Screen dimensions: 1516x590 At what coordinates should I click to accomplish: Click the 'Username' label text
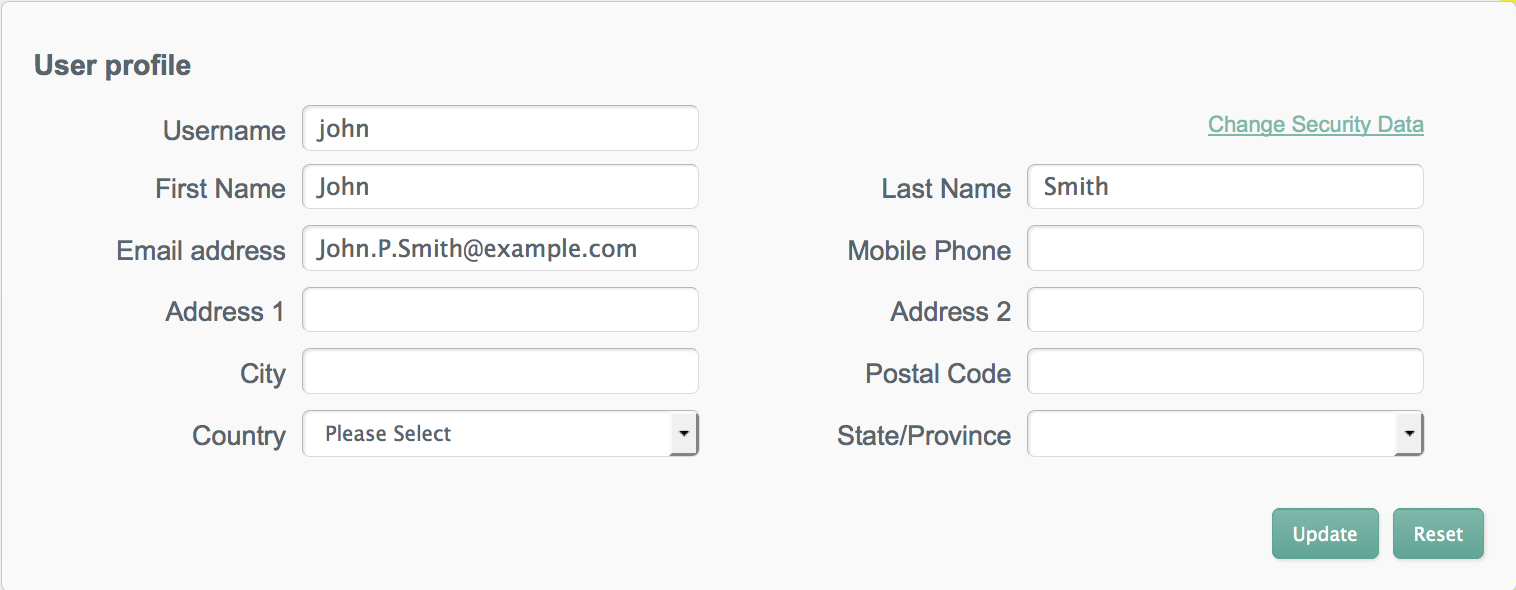point(224,131)
